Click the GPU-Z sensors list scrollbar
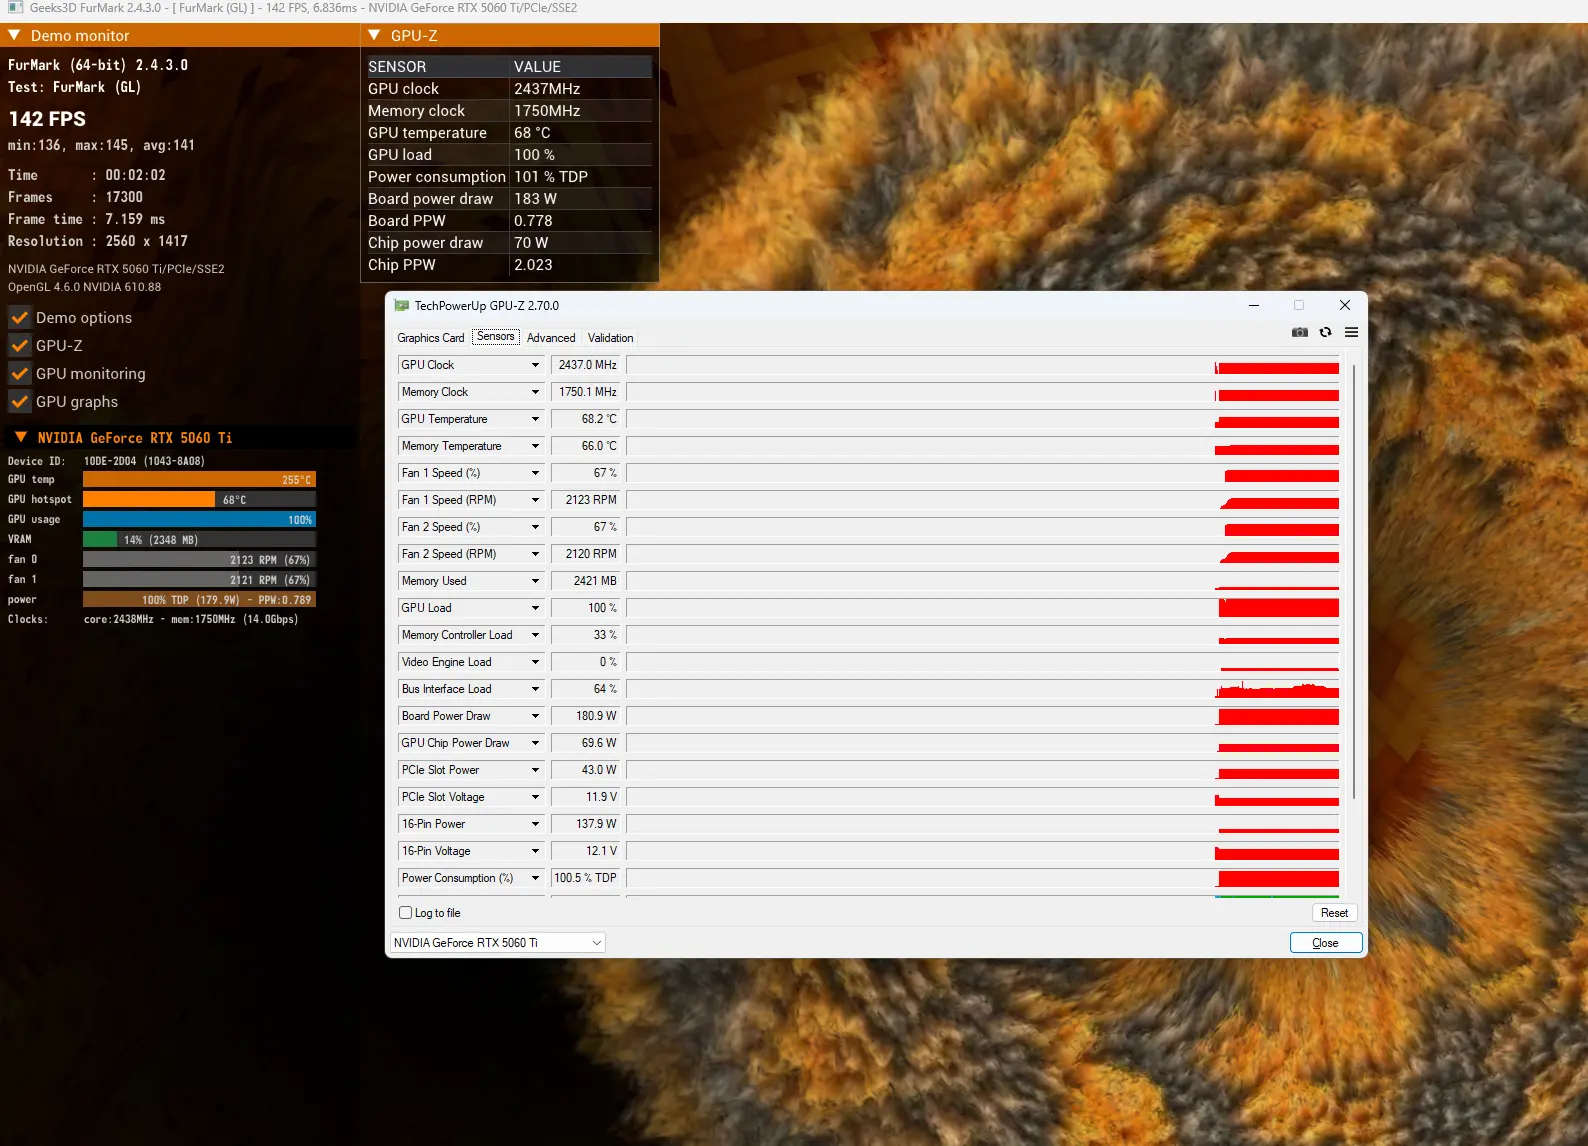Image resolution: width=1588 pixels, height=1146 pixels. click(1354, 582)
